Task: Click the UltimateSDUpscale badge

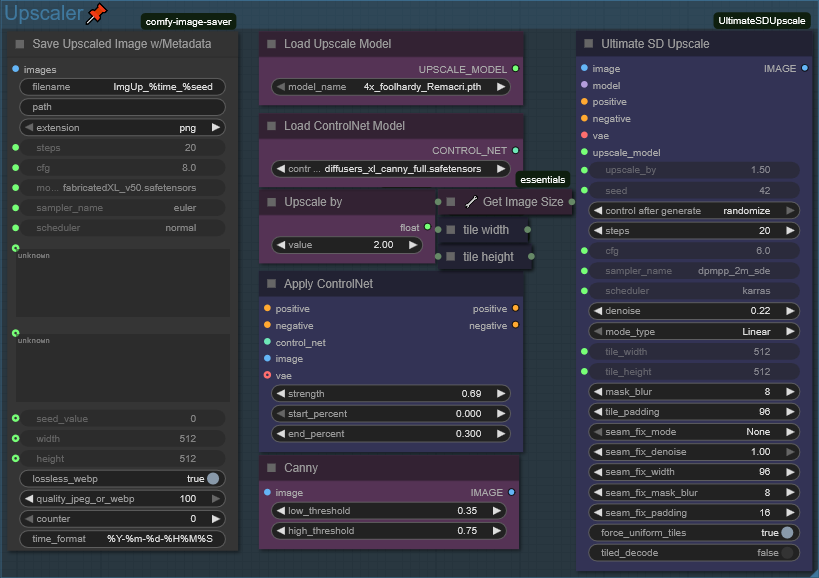Action: point(762,21)
